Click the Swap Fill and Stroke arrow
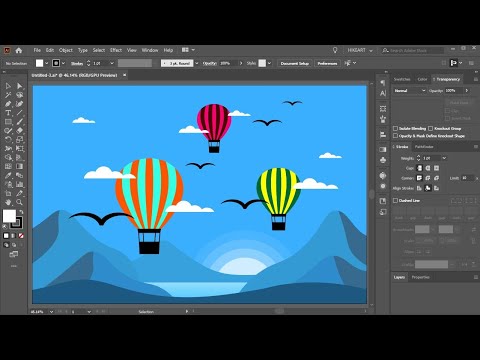The width and height of the screenshot is (480, 360). (21, 212)
